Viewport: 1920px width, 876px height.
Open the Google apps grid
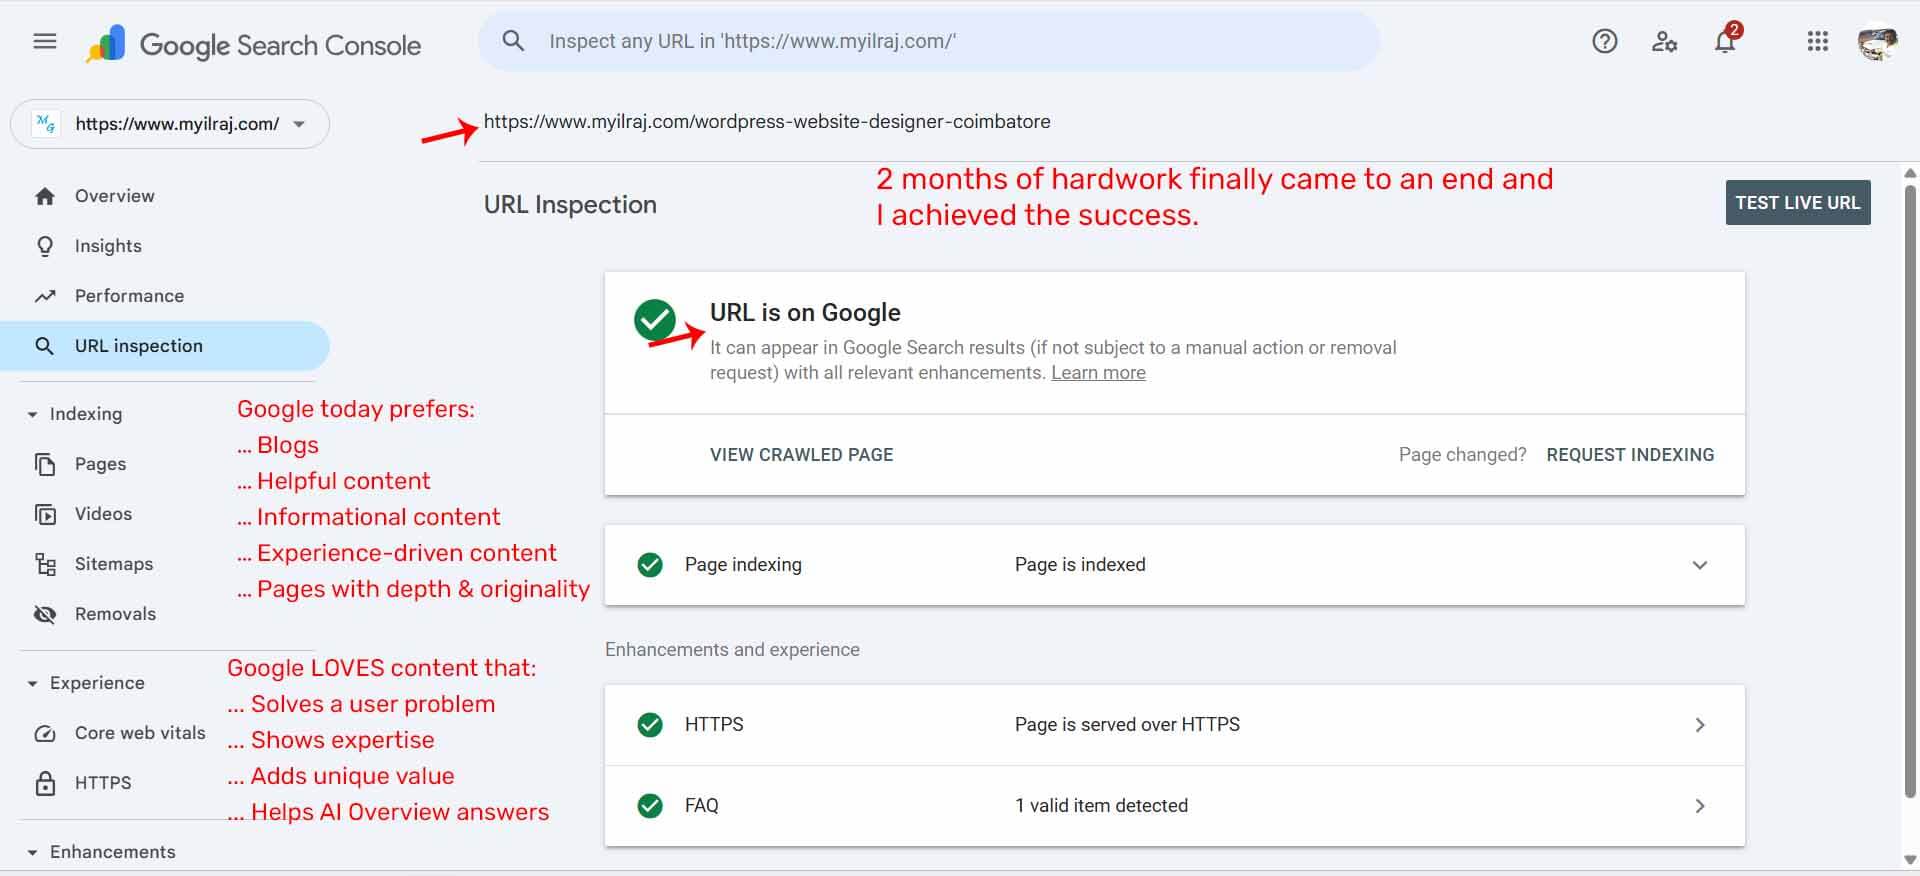coord(1818,42)
